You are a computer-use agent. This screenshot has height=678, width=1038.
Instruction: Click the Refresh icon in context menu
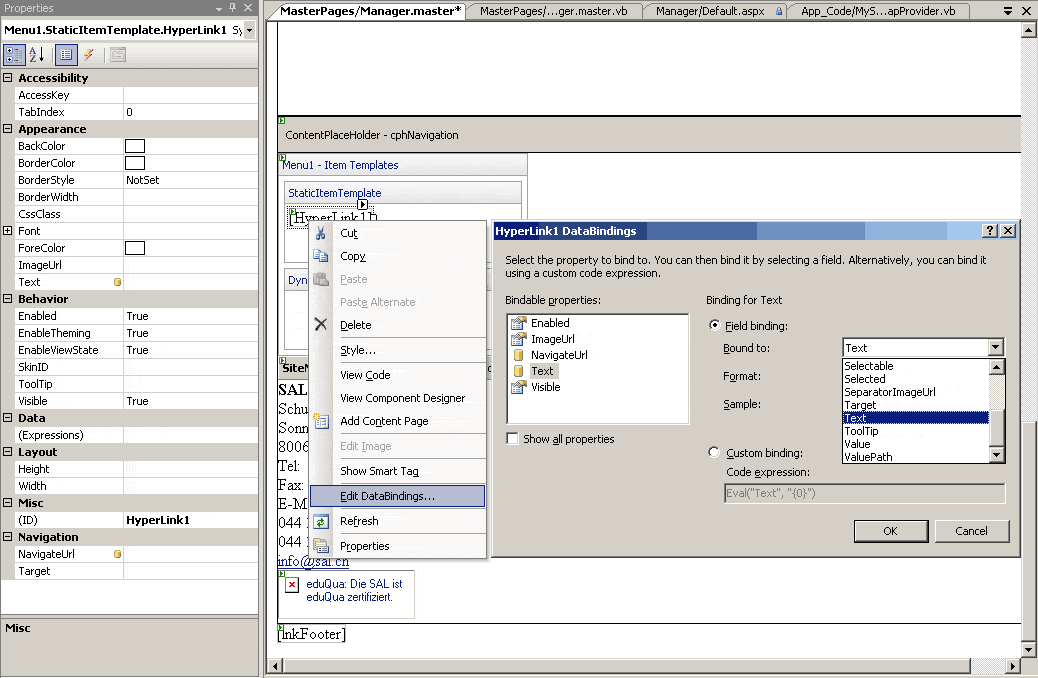tap(320, 522)
